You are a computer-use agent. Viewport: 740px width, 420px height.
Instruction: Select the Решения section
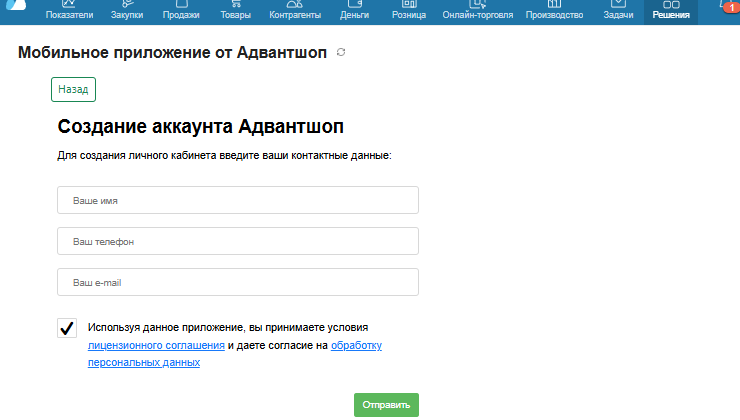[671, 11]
